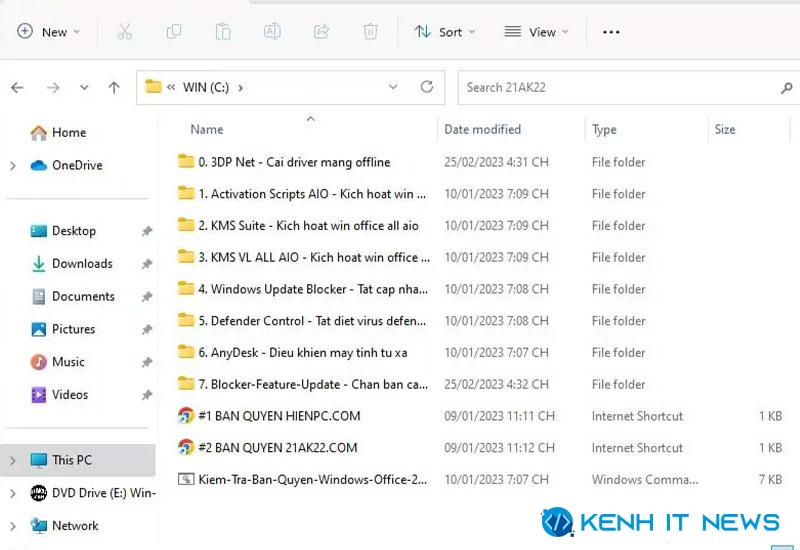Go up one folder level arrow
800x550 pixels.
pos(114,88)
